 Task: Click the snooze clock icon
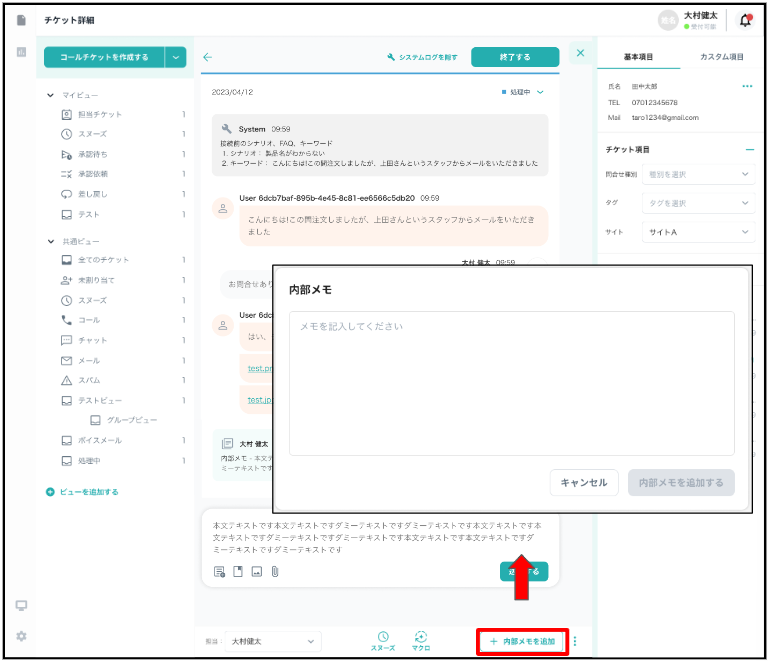[x=383, y=636]
